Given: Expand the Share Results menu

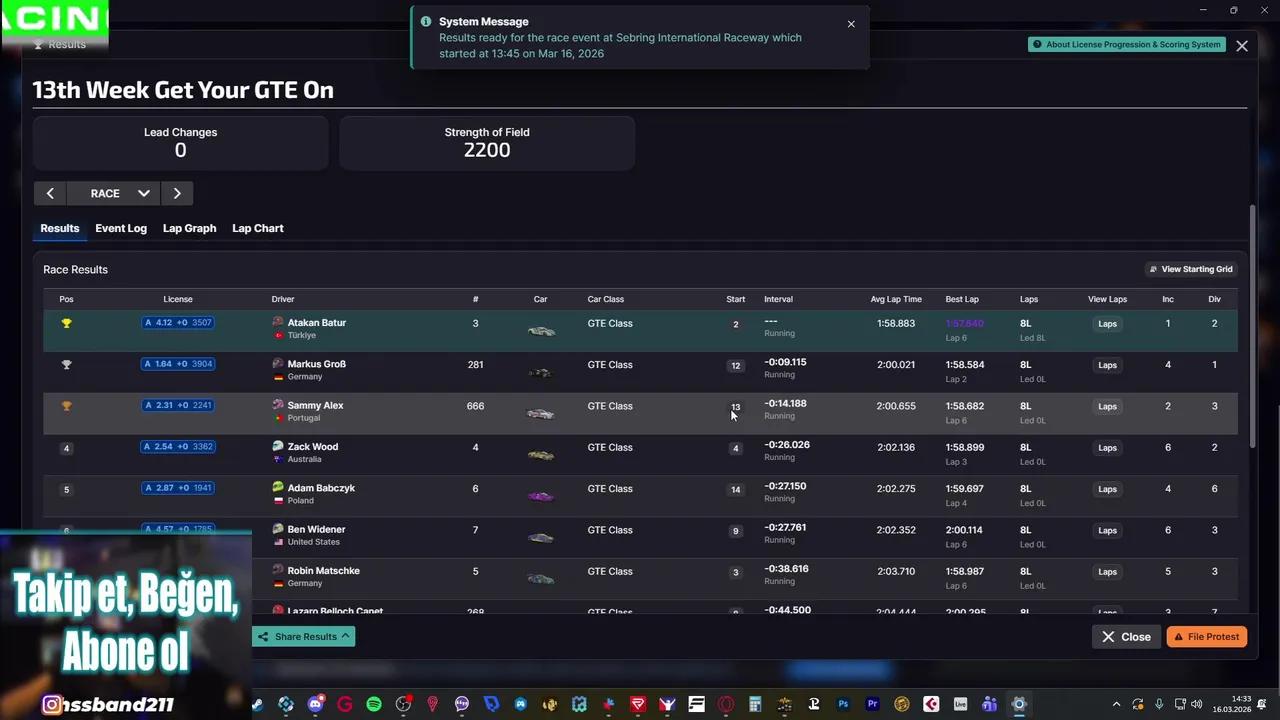Looking at the screenshot, I should 304,636.
